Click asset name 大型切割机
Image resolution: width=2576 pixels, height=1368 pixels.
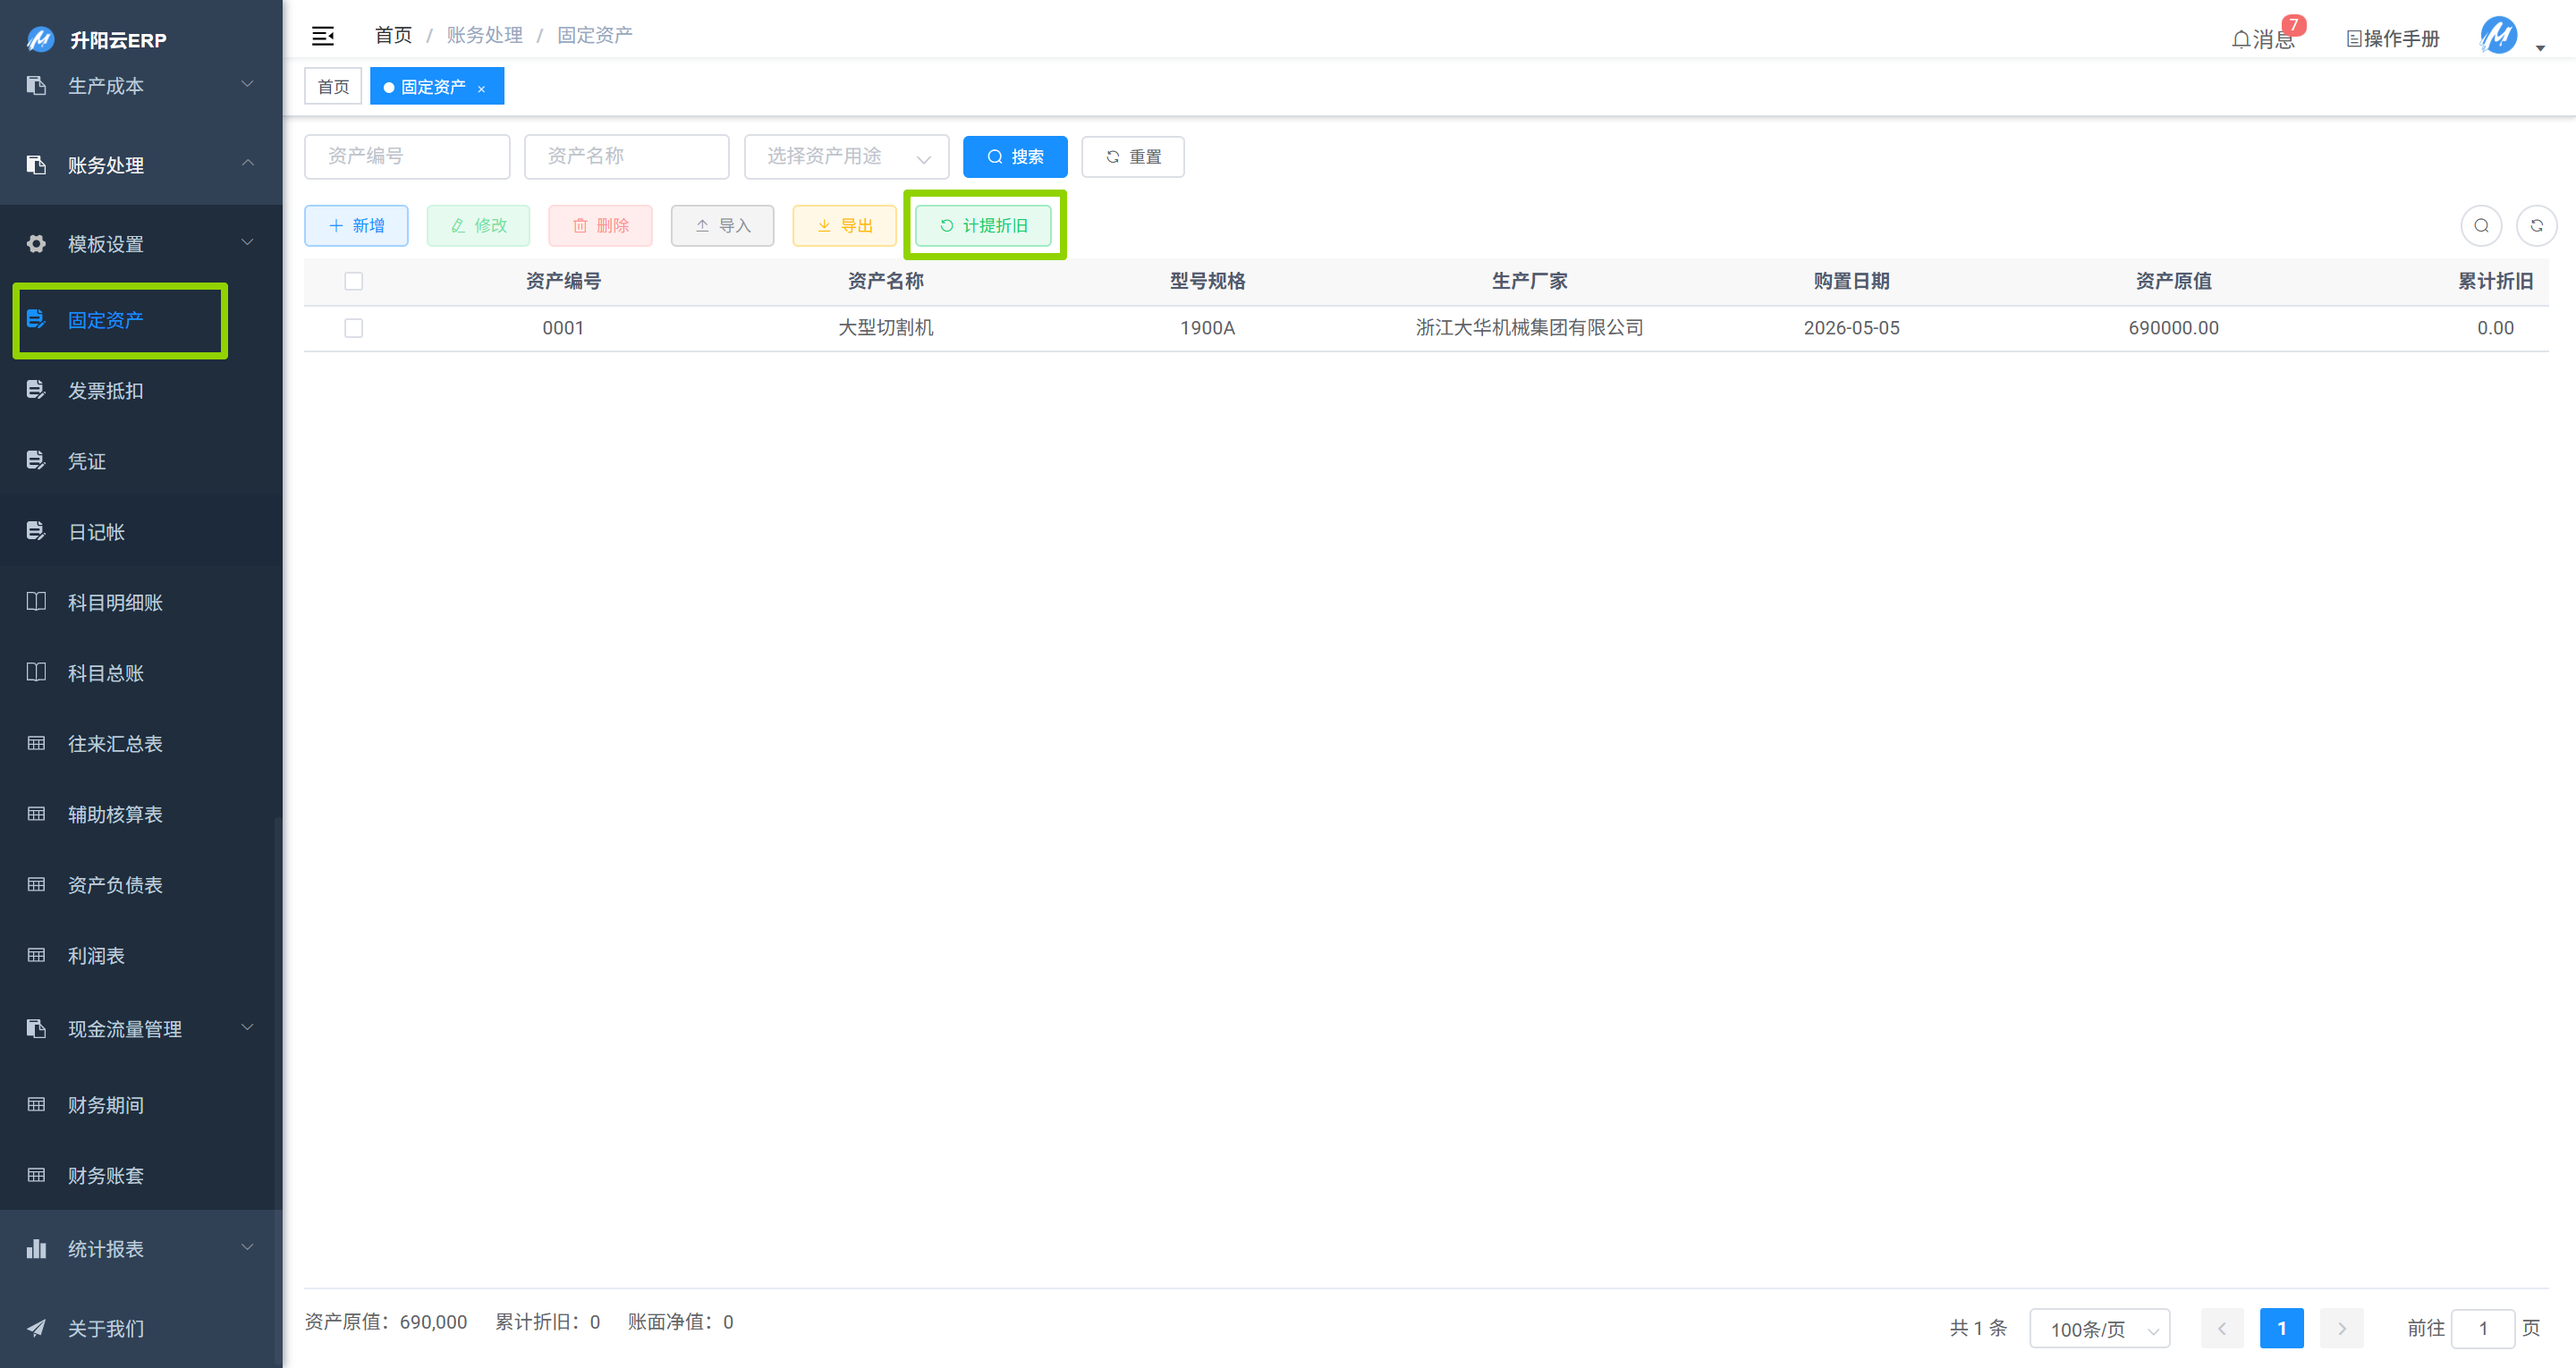coord(885,328)
